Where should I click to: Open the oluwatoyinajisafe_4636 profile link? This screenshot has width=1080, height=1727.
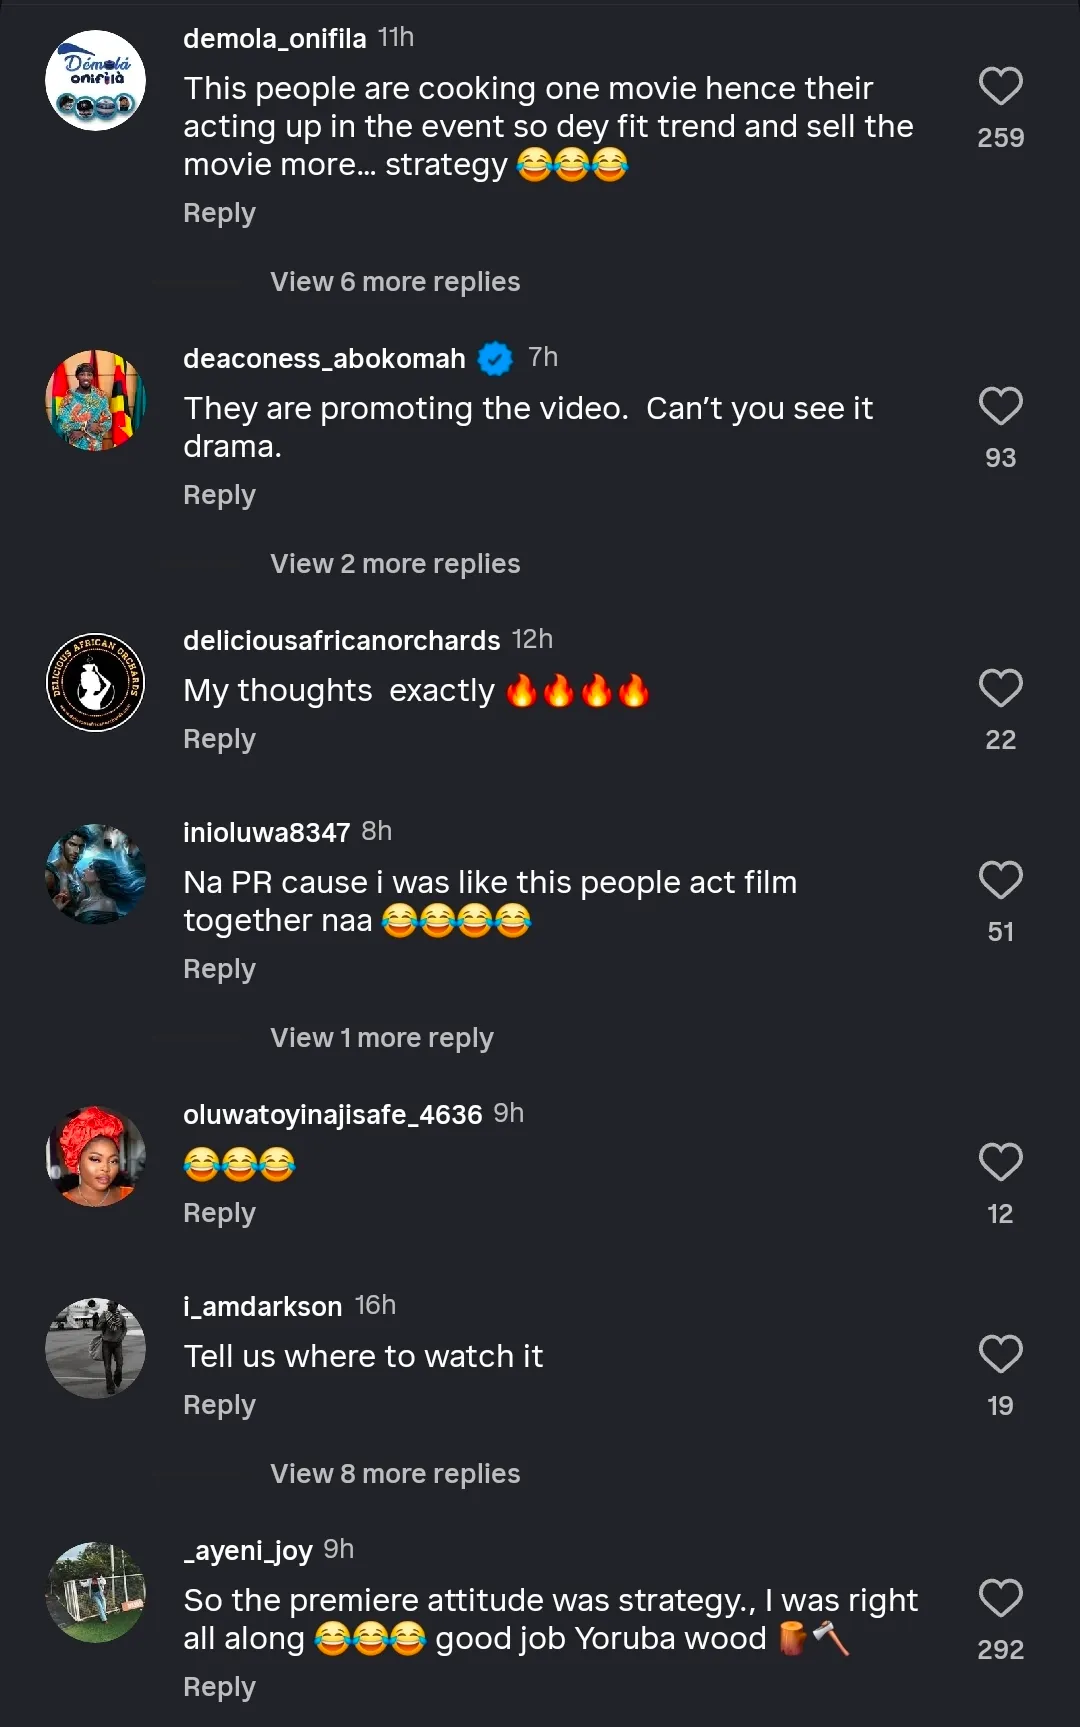(x=332, y=1114)
